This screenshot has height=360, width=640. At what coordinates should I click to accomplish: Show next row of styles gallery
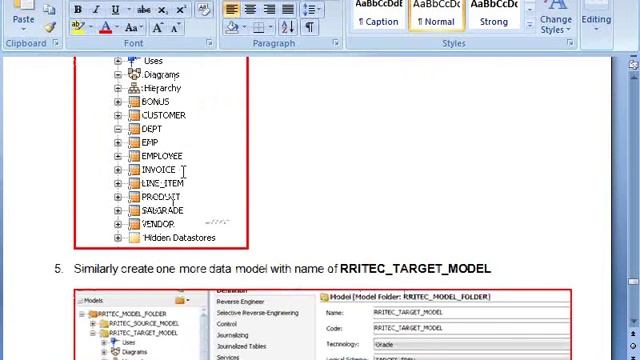click(530, 10)
